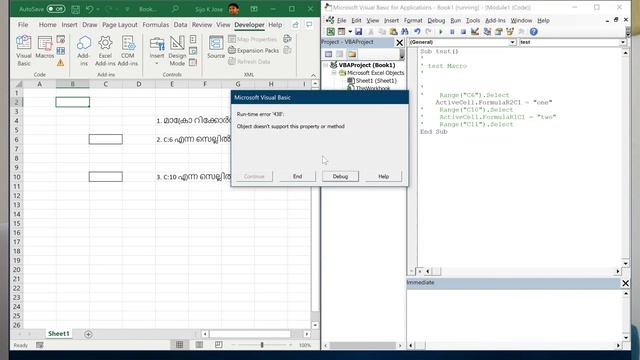Open the Macros list in the Developer tab
This screenshot has width=640, height=360.
tap(45, 47)
